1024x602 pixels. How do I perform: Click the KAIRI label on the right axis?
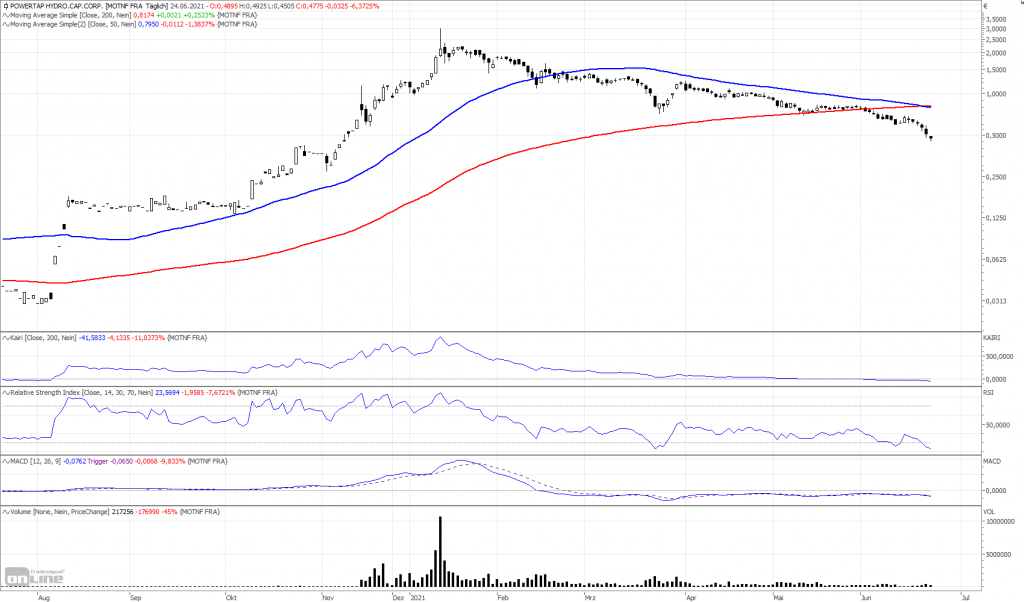pyautogui.click(x=991, y=338)
